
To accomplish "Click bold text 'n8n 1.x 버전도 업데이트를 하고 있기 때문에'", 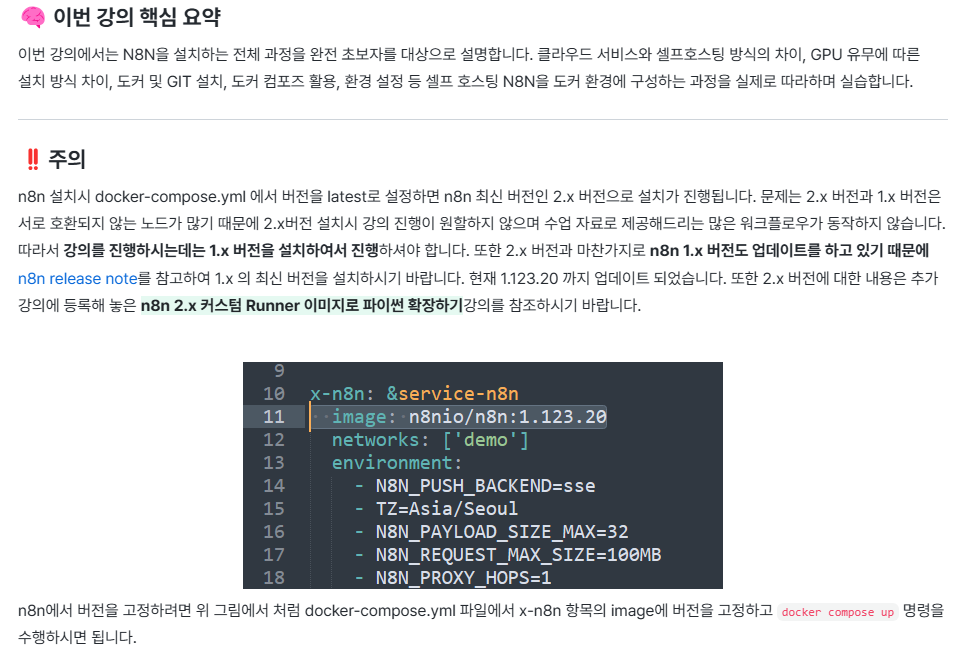I will 789,250.
